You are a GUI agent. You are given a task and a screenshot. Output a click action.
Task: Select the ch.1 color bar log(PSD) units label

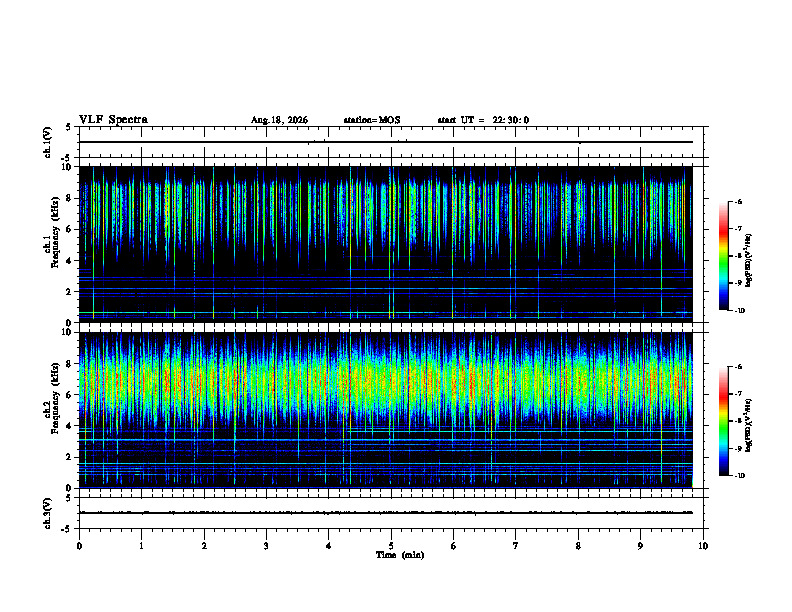(749, 261)
